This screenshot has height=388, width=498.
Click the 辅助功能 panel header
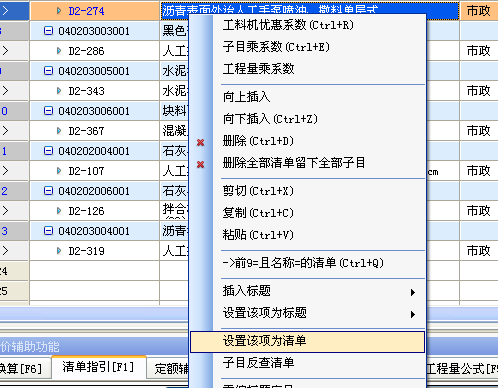[94, 346]
